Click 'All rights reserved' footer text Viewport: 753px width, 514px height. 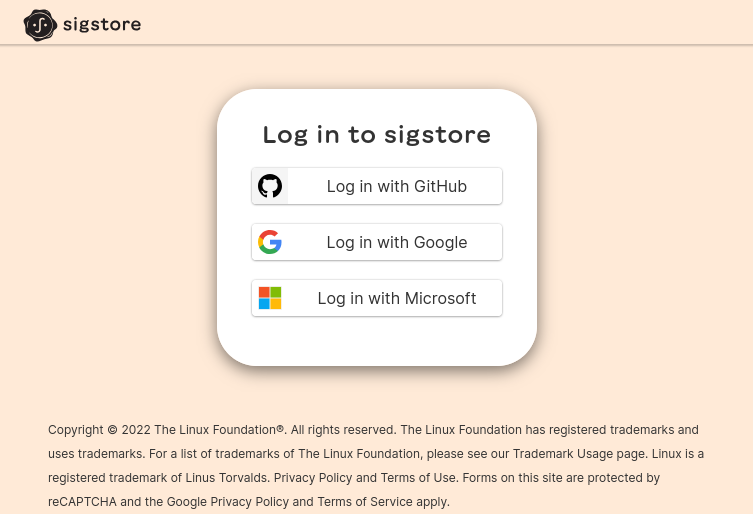(x=343, y=430)
